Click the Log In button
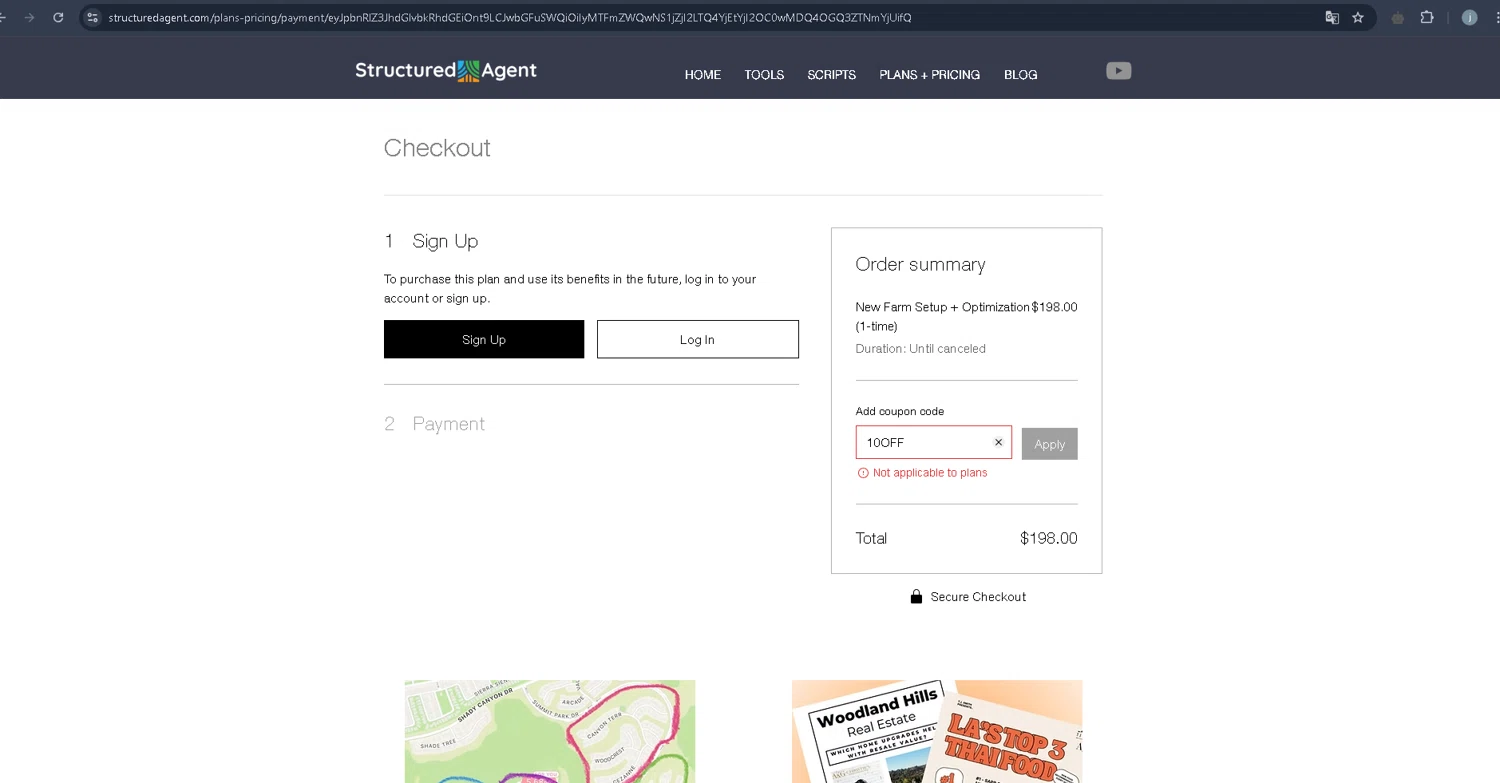The image size is (1500, 783). click(698, 339)
